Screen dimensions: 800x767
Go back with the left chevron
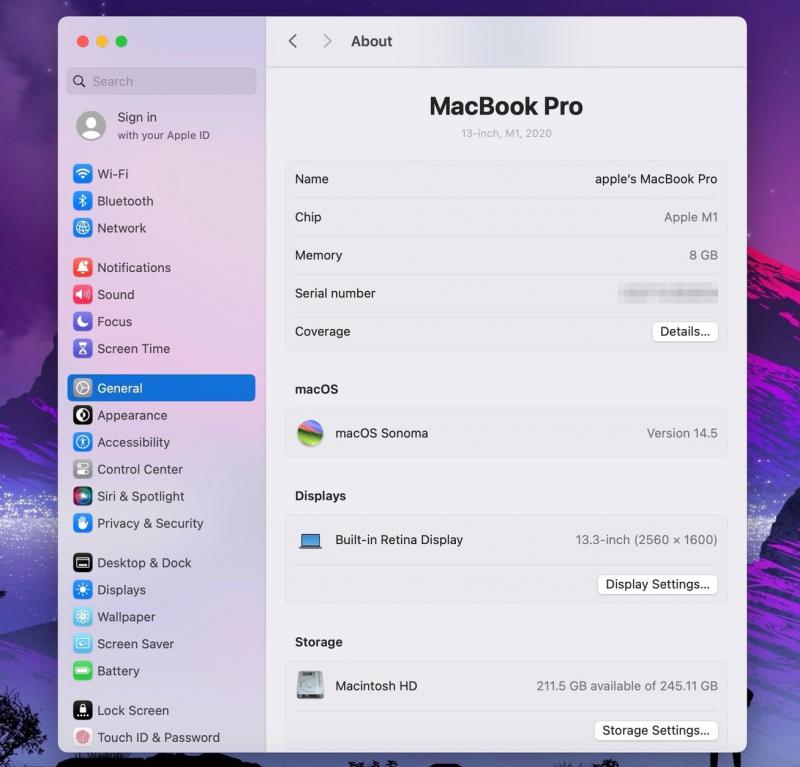tap(293, 41)
